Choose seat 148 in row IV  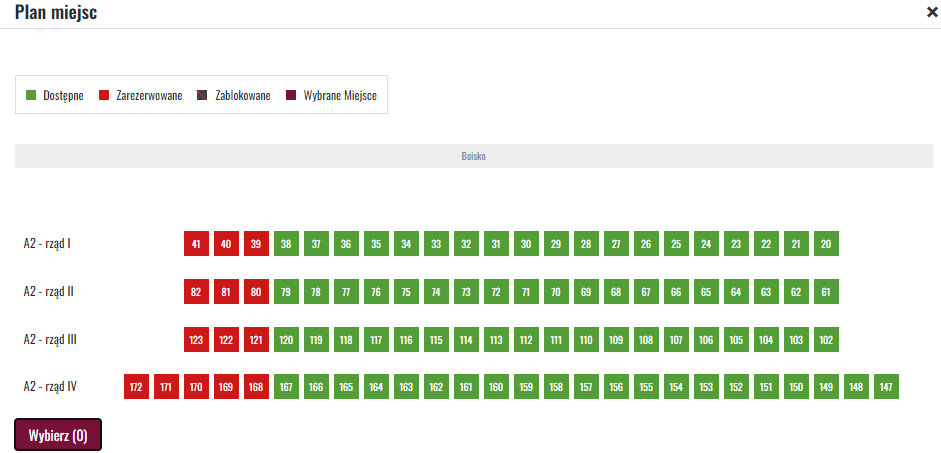click(856, 386)
